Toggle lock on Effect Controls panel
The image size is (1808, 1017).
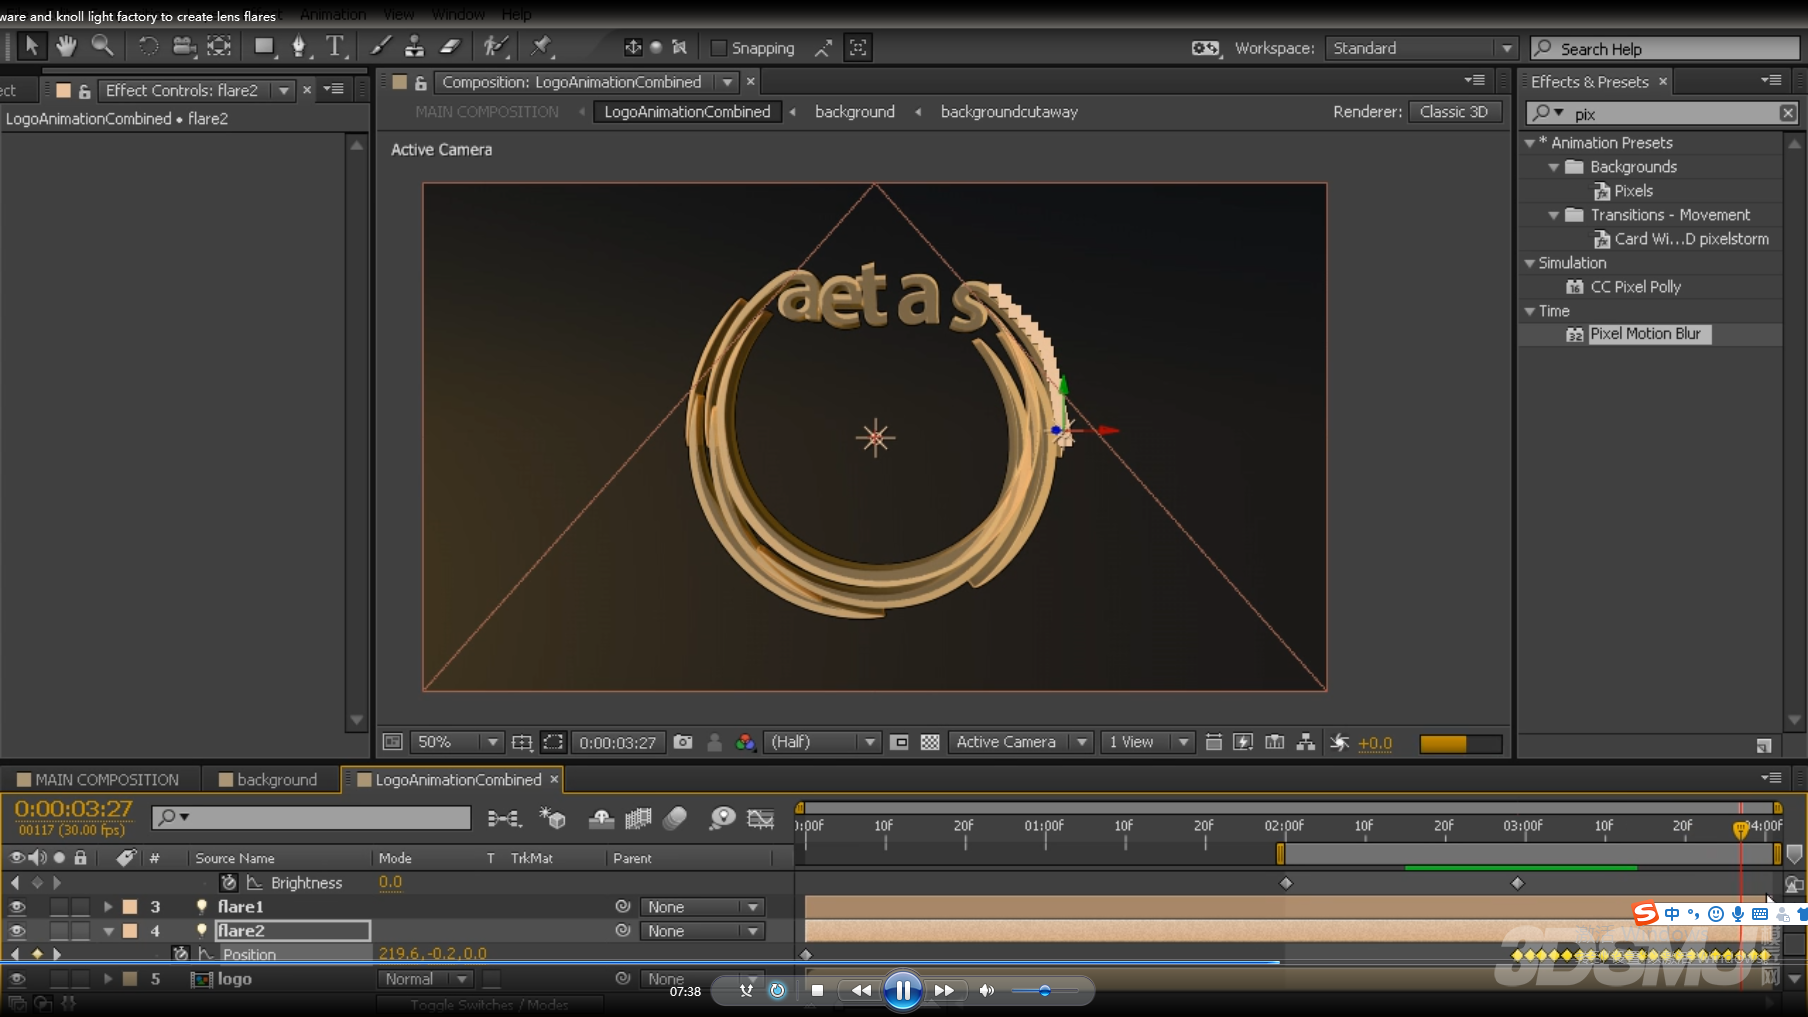pos(85,91)
